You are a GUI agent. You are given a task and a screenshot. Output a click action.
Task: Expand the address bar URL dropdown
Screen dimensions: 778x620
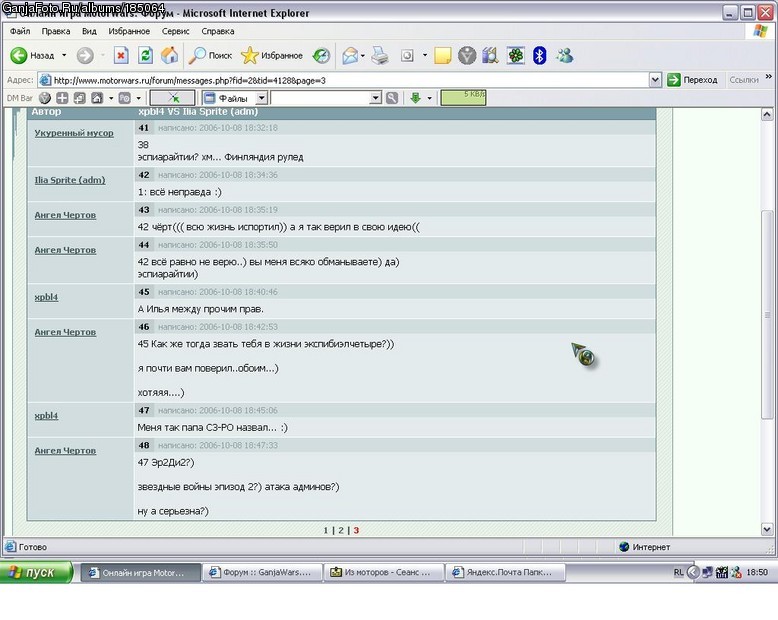[655, 80]
